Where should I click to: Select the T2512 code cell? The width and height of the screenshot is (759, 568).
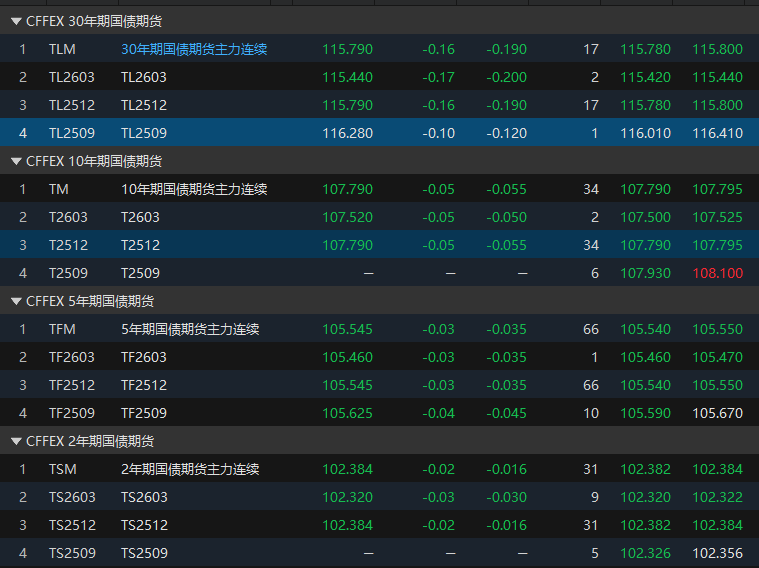coord(68,245)
